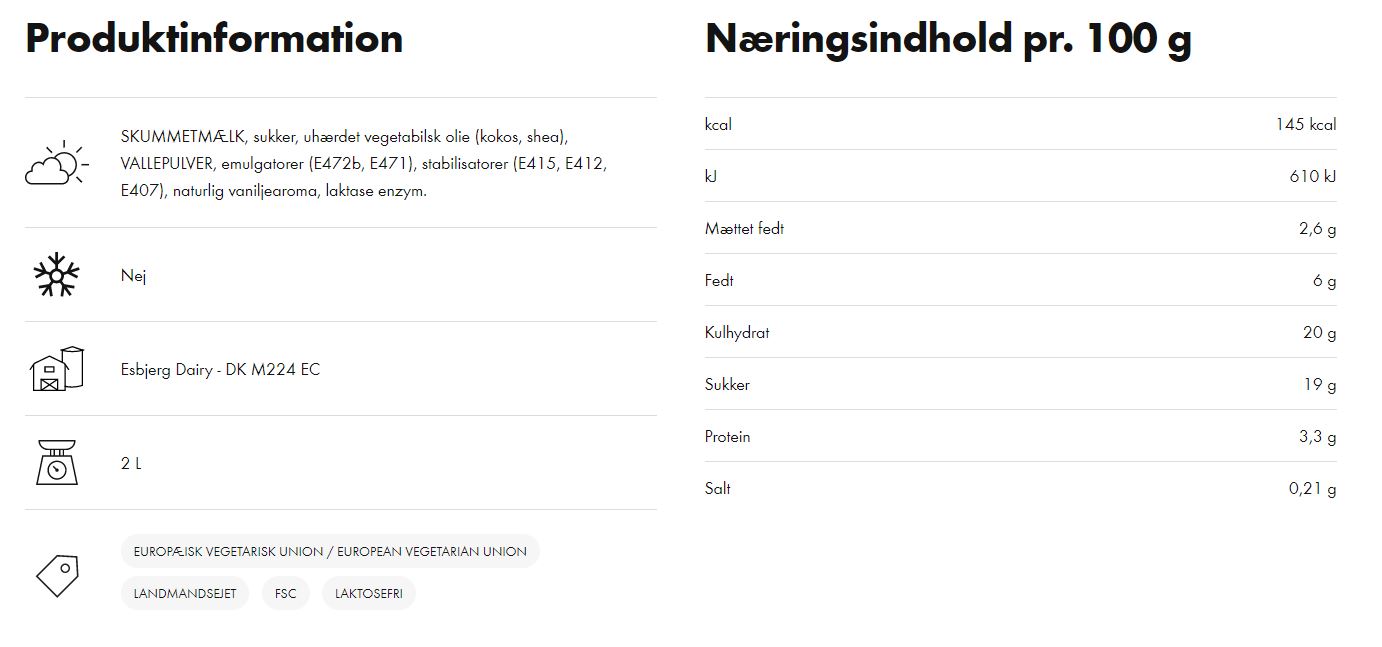The image size is (1382, 647).
Task: Click the Kulhydrat row label
Action: [x=737, y=332]
